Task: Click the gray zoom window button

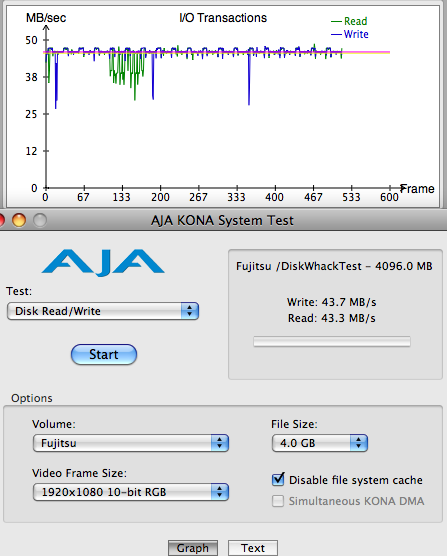Action: [40, 220]
